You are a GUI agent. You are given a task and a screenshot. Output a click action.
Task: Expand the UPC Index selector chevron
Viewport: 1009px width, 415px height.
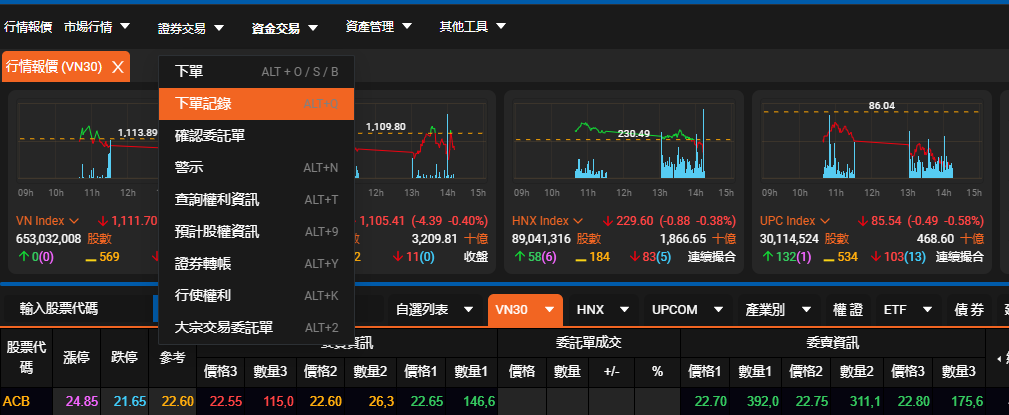coord(825,221)
